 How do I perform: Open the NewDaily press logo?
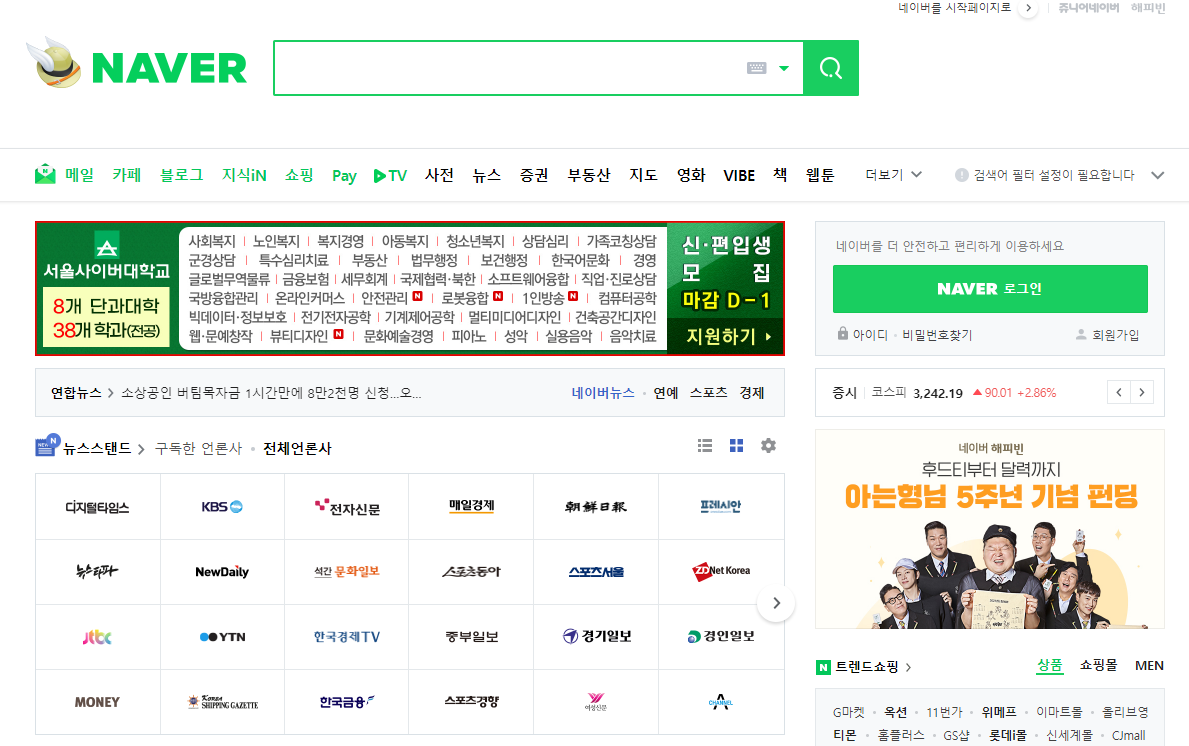(222, 572)
